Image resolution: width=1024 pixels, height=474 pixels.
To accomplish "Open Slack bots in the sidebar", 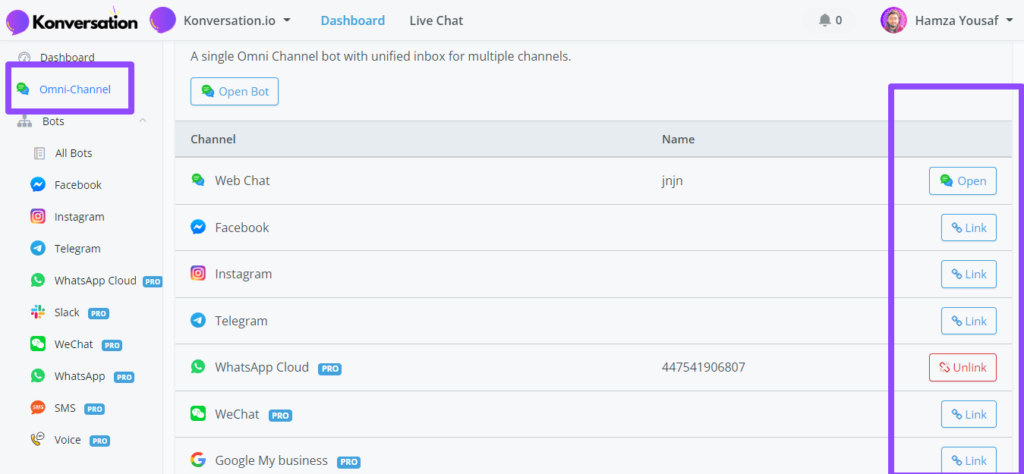I will click(67, 313).
